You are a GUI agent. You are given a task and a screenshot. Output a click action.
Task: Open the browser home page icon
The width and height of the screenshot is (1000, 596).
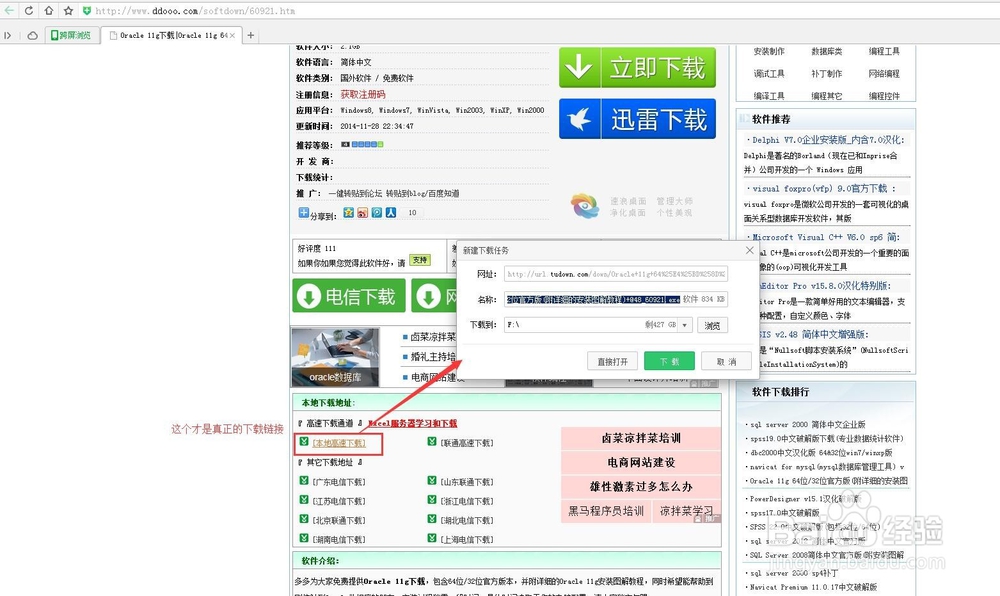point(48,11)
